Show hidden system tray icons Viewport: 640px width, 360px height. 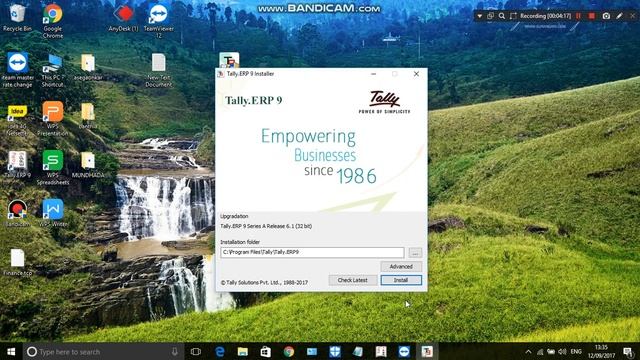529,351
